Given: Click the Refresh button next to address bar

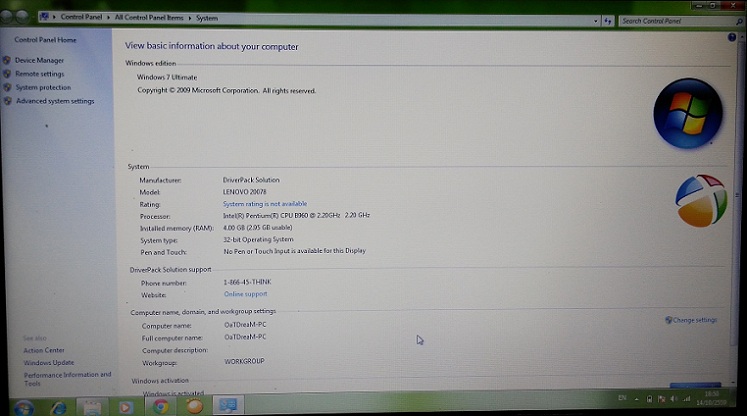Looking at the screenshot, I should coord(608,21).
